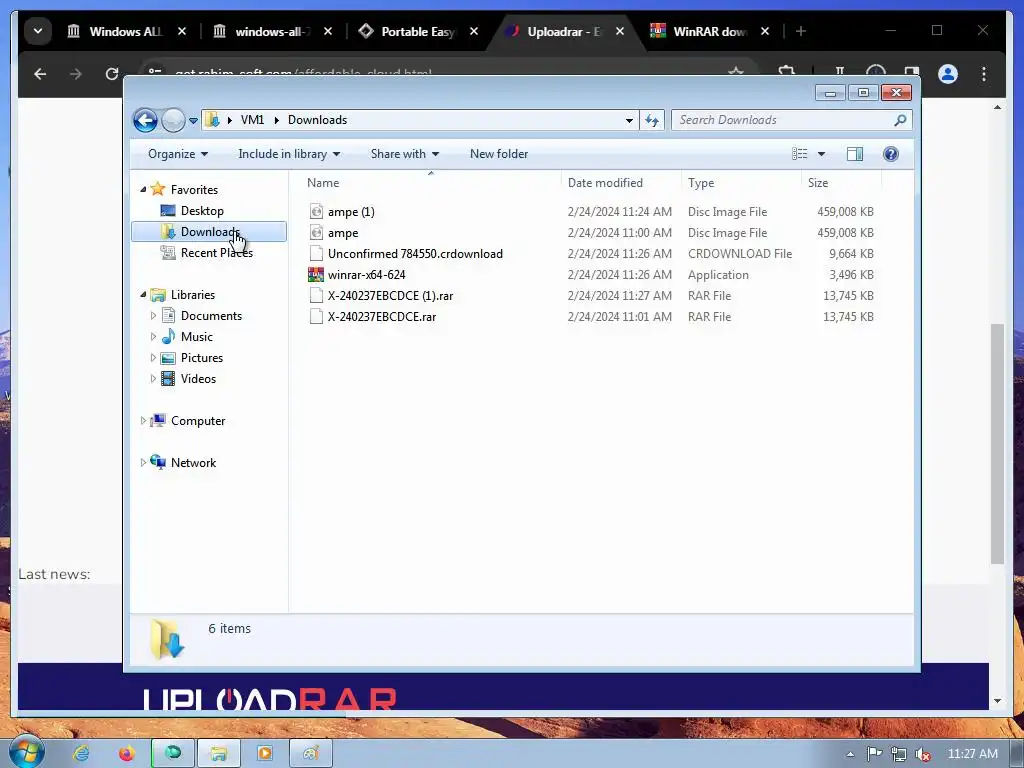Toggle the preview pane icon
Screen dimensions: 1024x768
855,154
